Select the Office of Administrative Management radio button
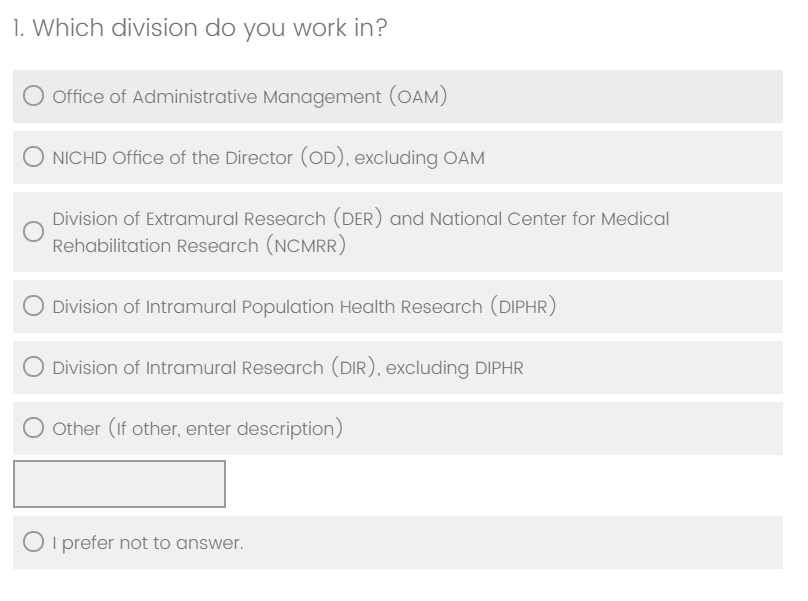 (34, 97)
